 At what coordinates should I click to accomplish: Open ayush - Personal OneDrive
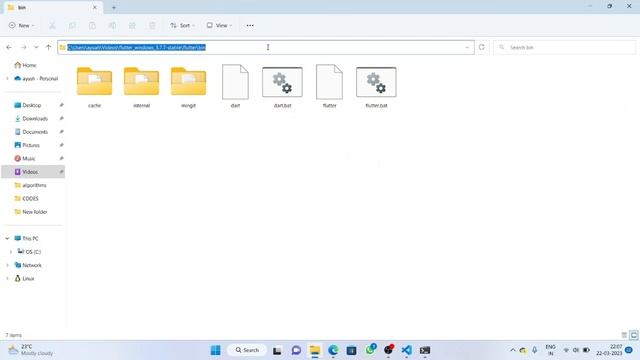click(36, 78)
